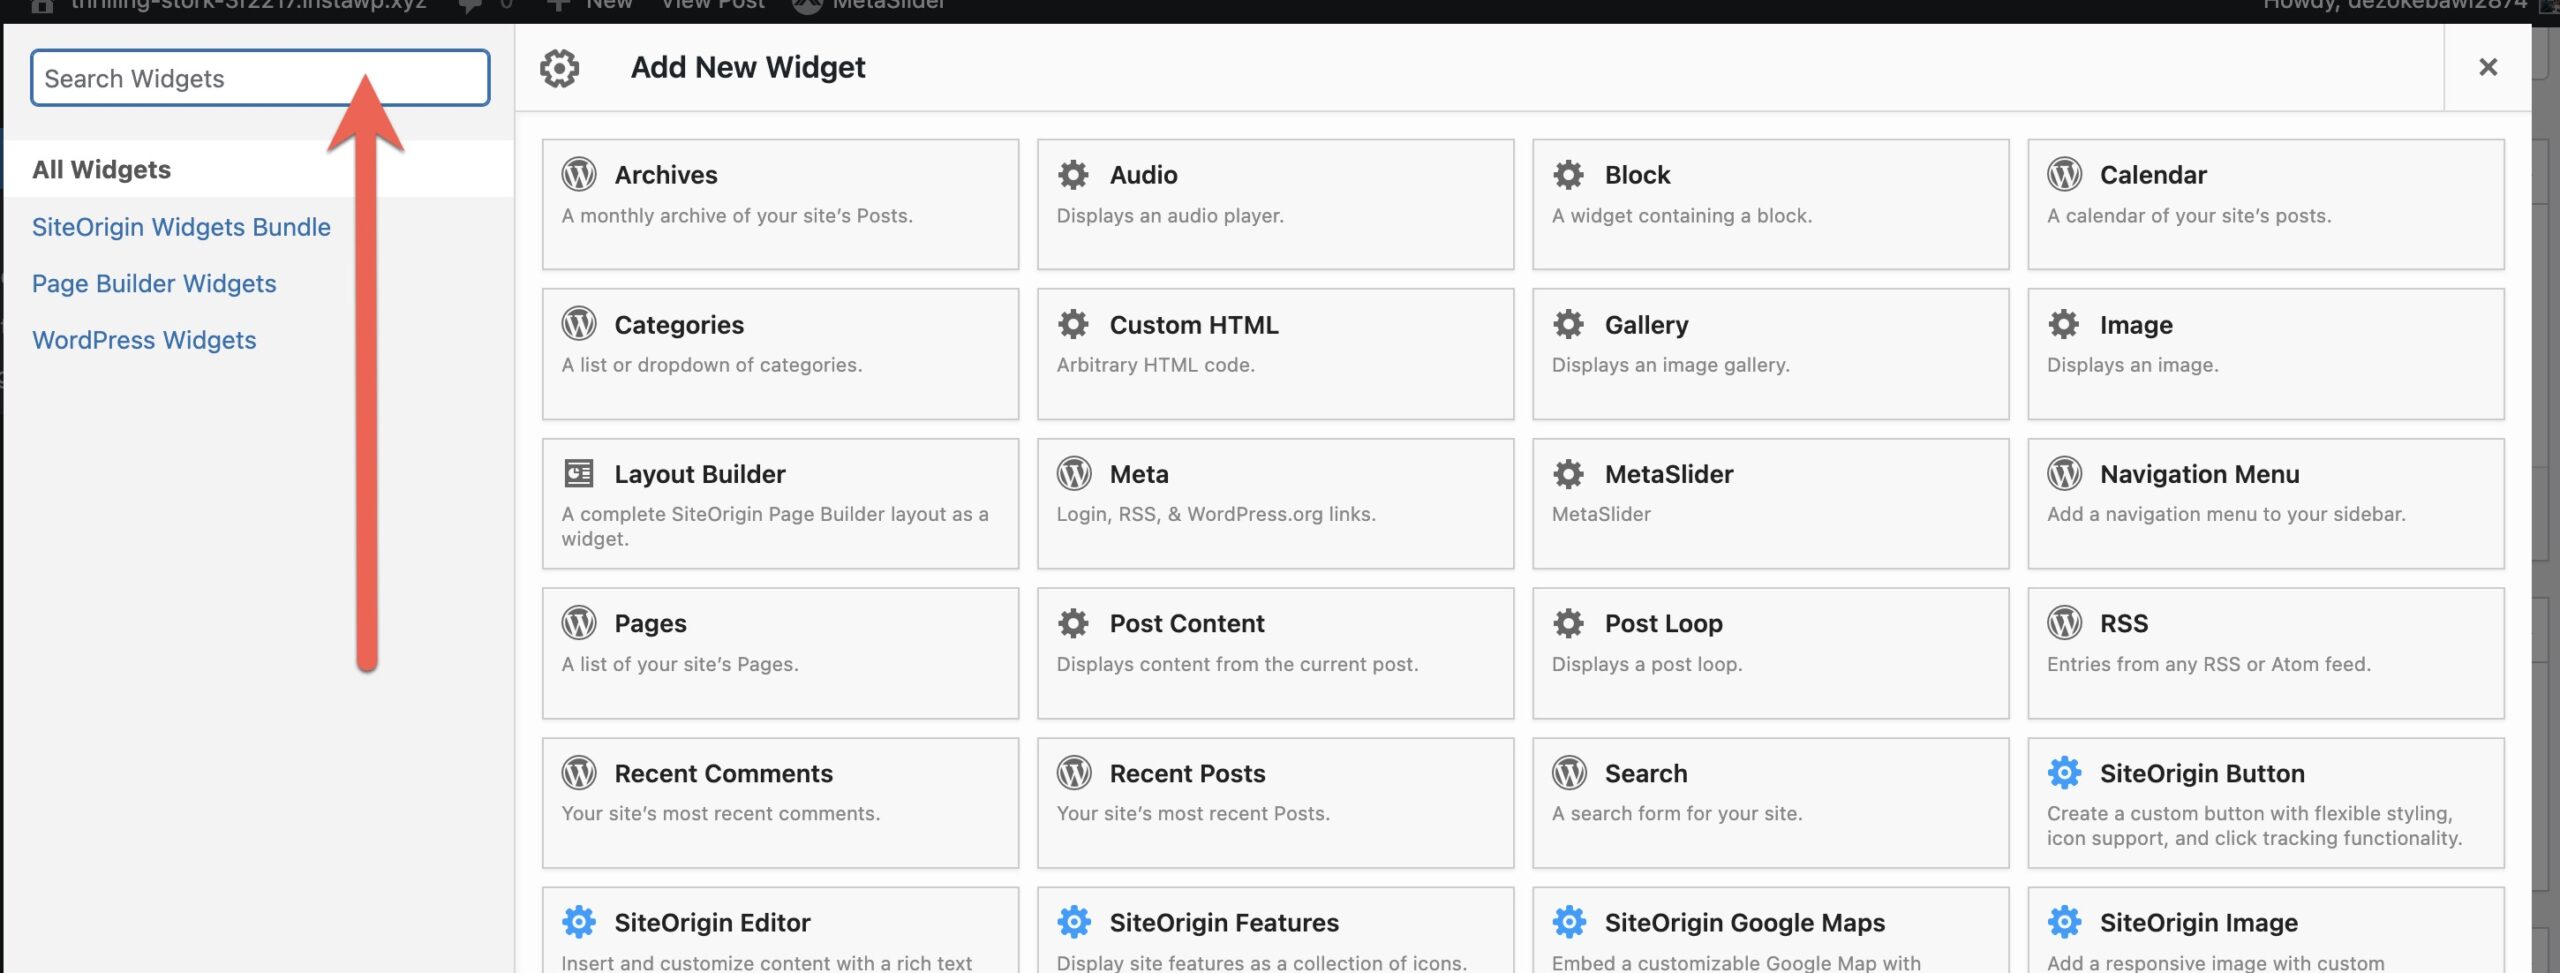Viewport: 2560px width, 973px height.
Task: Close the Add New Widget dialog
Action: click(2487, 67)
